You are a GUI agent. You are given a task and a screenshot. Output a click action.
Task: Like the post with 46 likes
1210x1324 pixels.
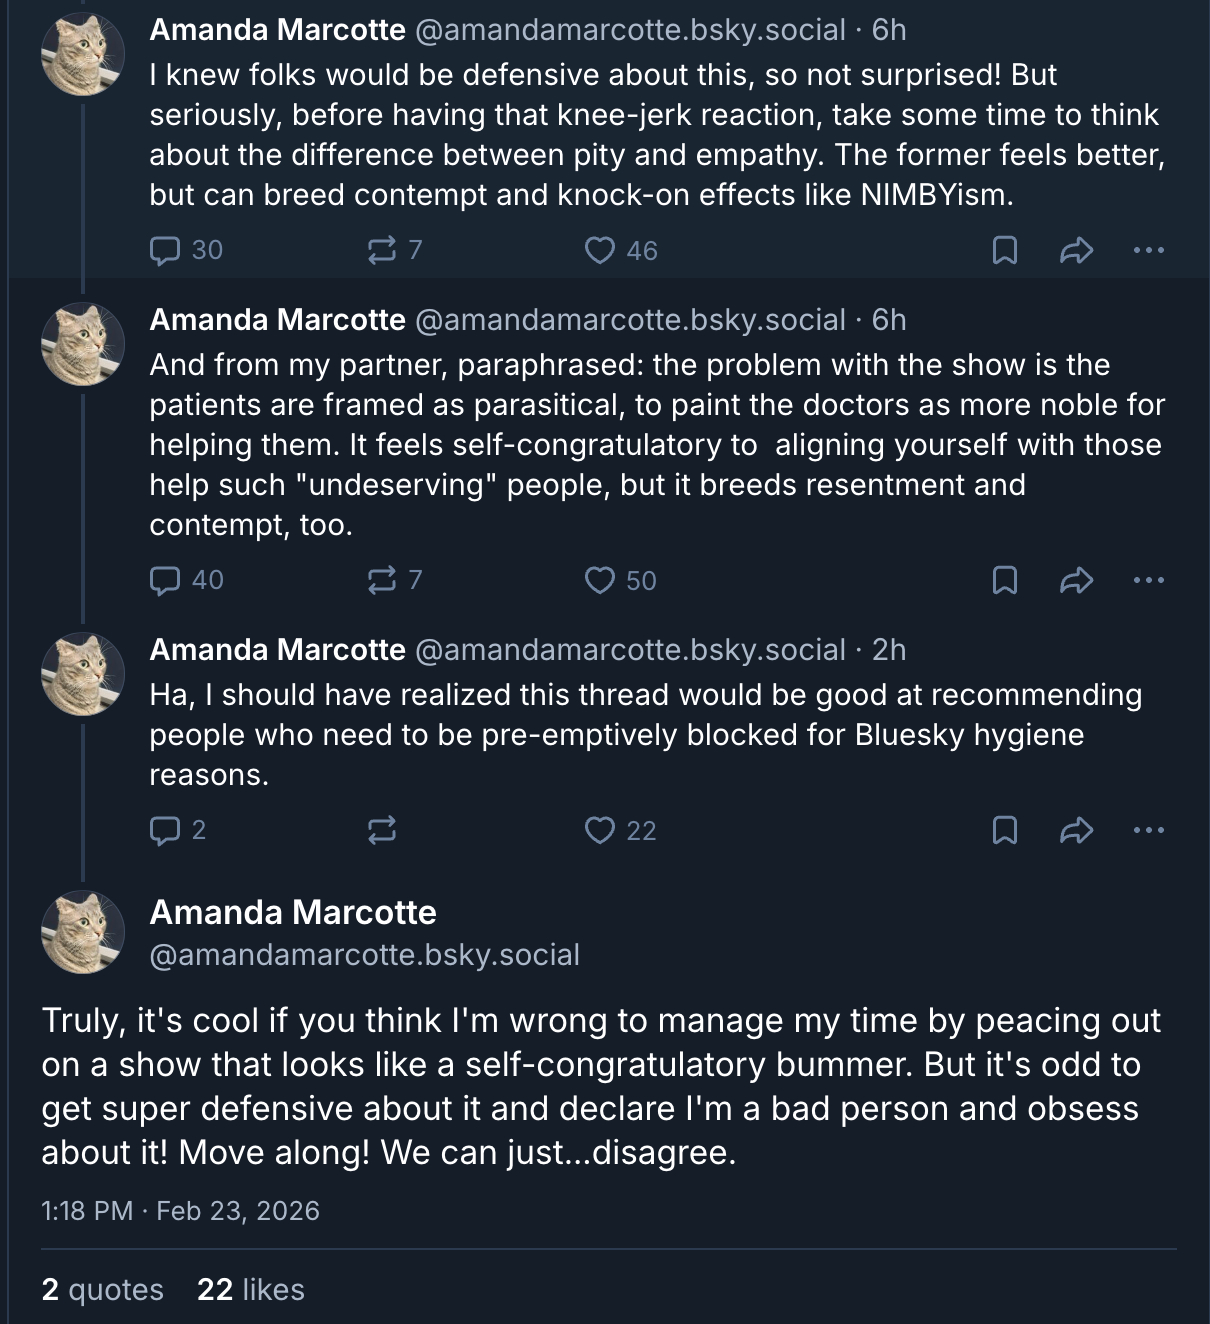click(600, 250)
